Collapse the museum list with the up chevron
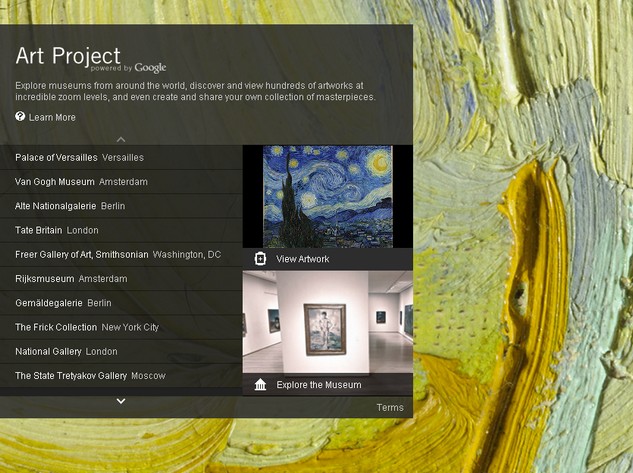This screenshot has height=473, width=633. pos(121,140)
